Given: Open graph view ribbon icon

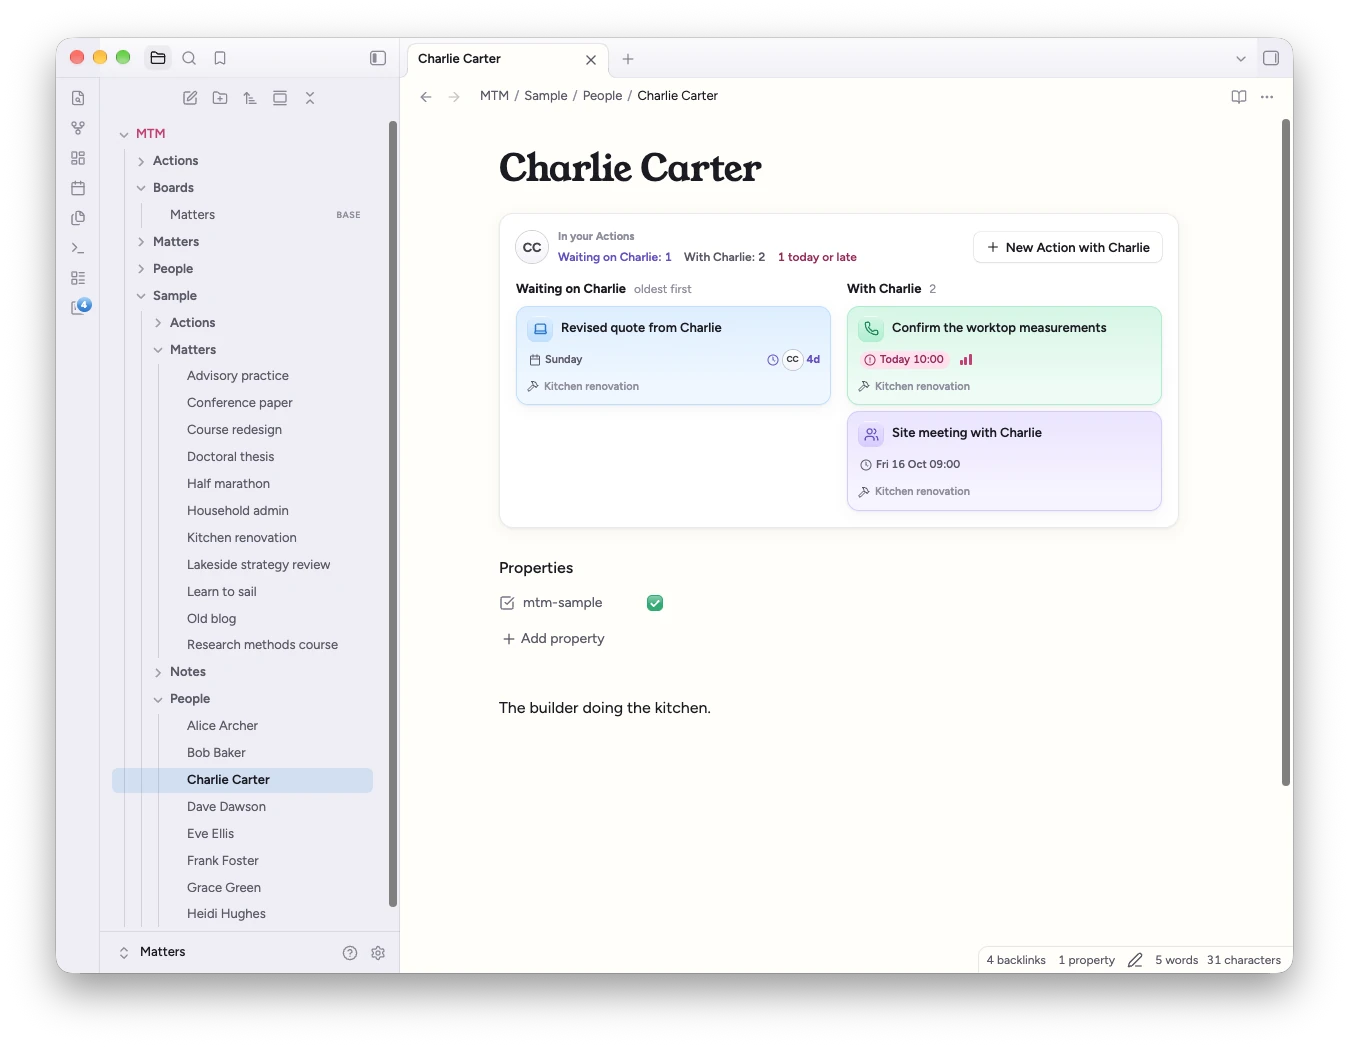Looking at the screenshot, I should [x=78, y=128].
